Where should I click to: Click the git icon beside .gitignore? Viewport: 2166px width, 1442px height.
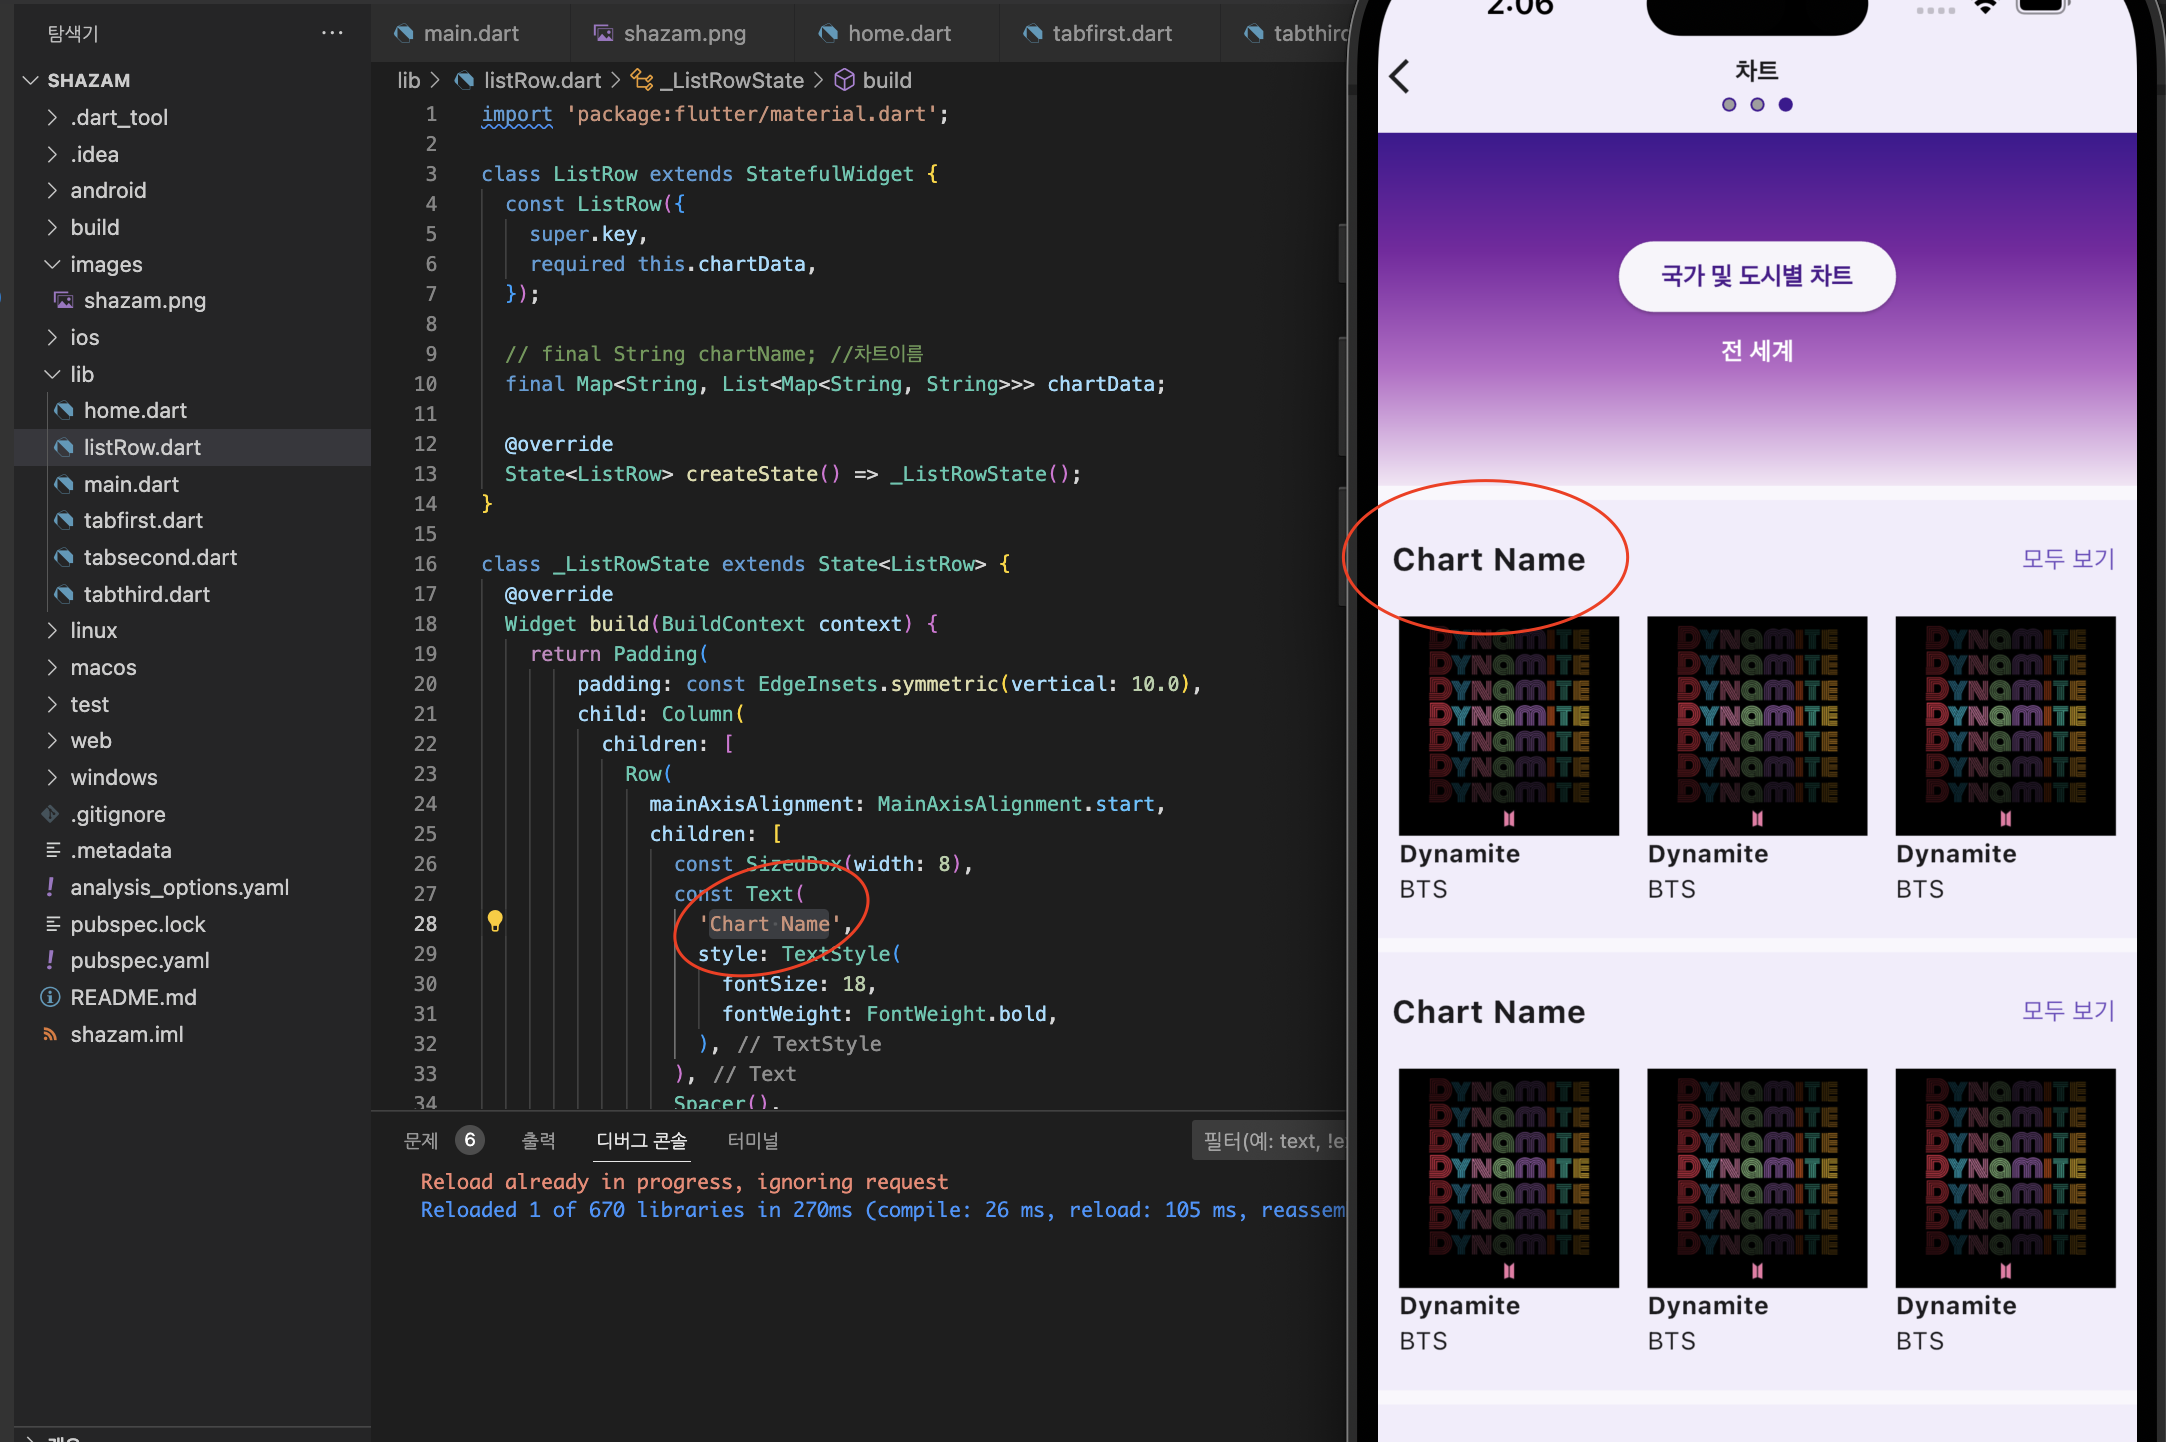[x=50, y=814]
